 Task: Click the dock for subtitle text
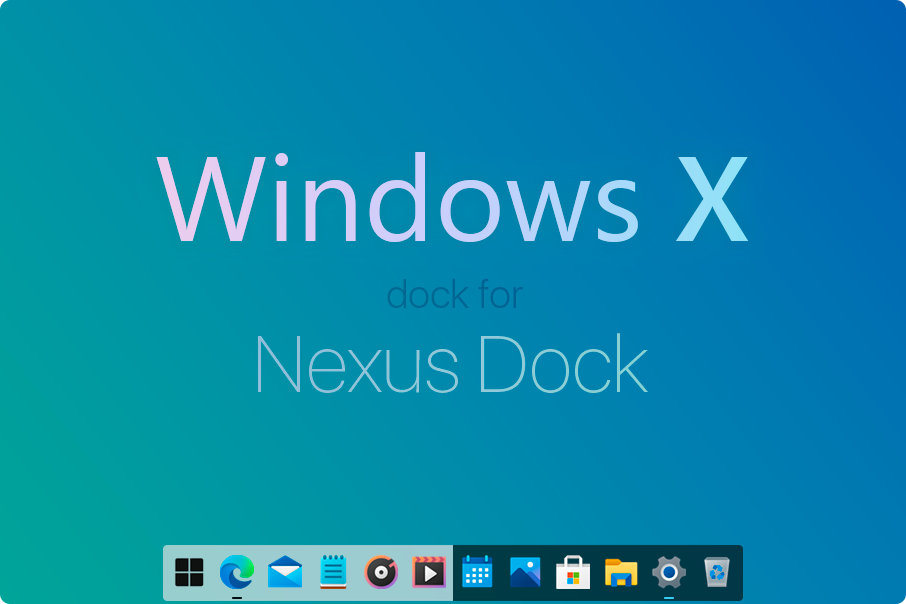click(454, 294)
